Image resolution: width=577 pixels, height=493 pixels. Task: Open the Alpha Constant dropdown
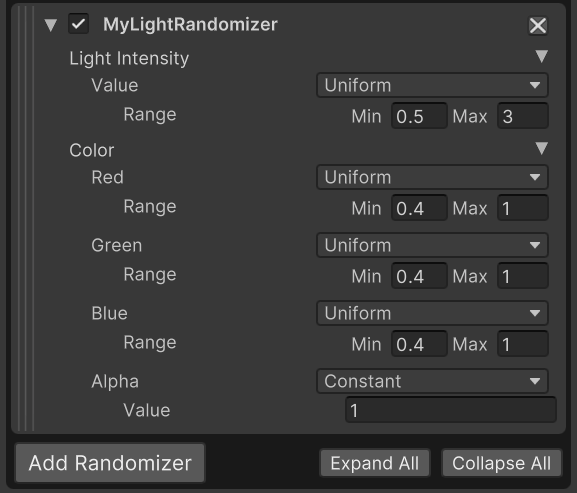point(432,382)
